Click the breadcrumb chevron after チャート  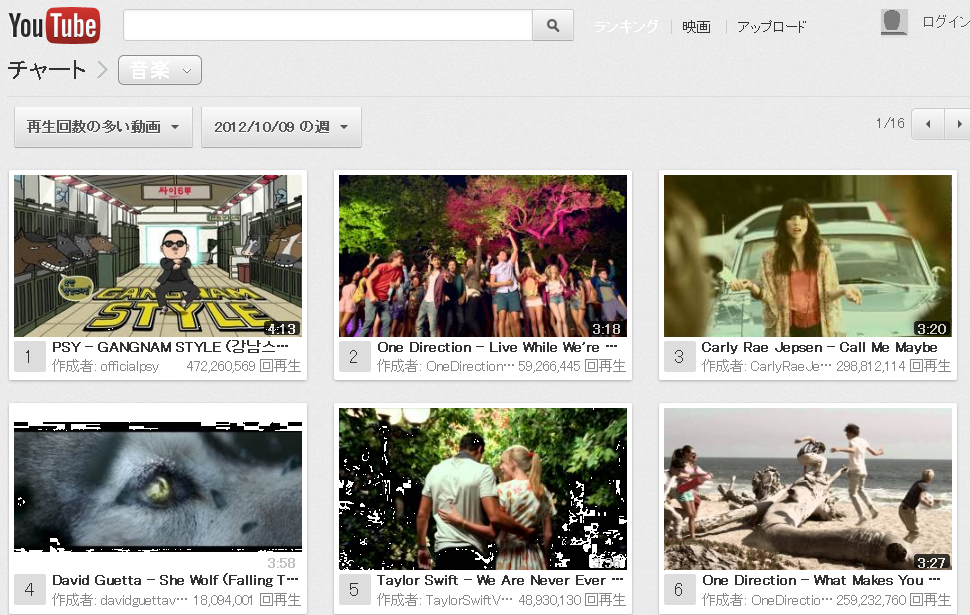coord(102,69)
